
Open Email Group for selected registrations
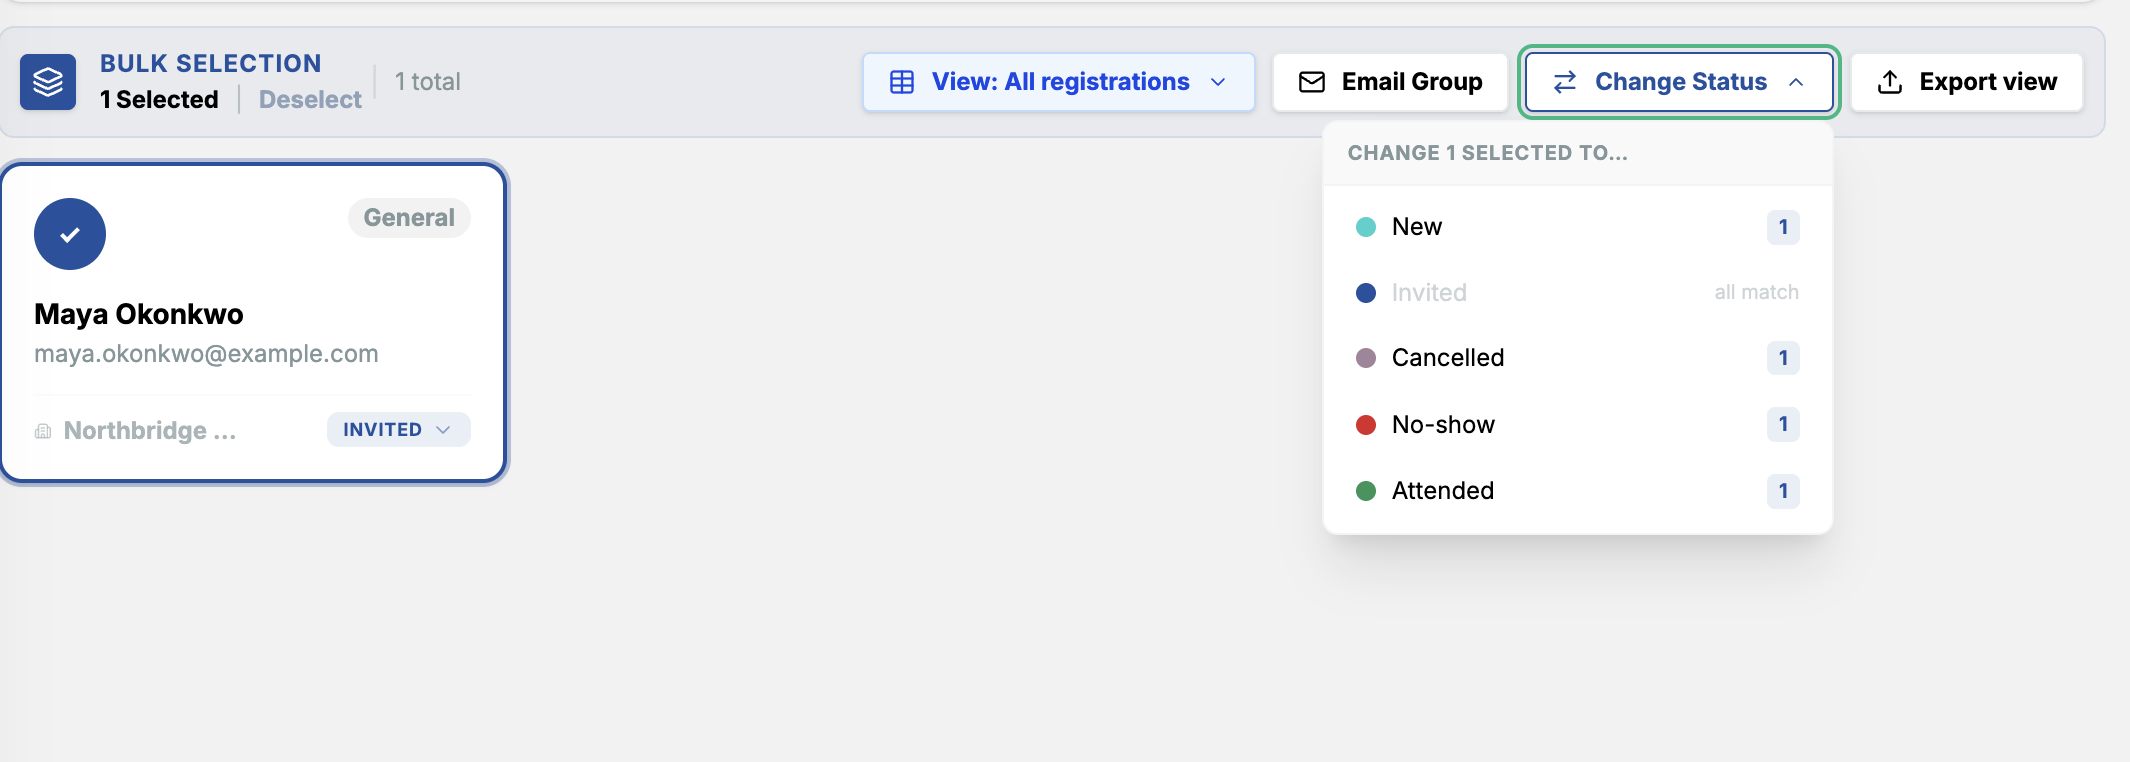tap(1390, 82)
